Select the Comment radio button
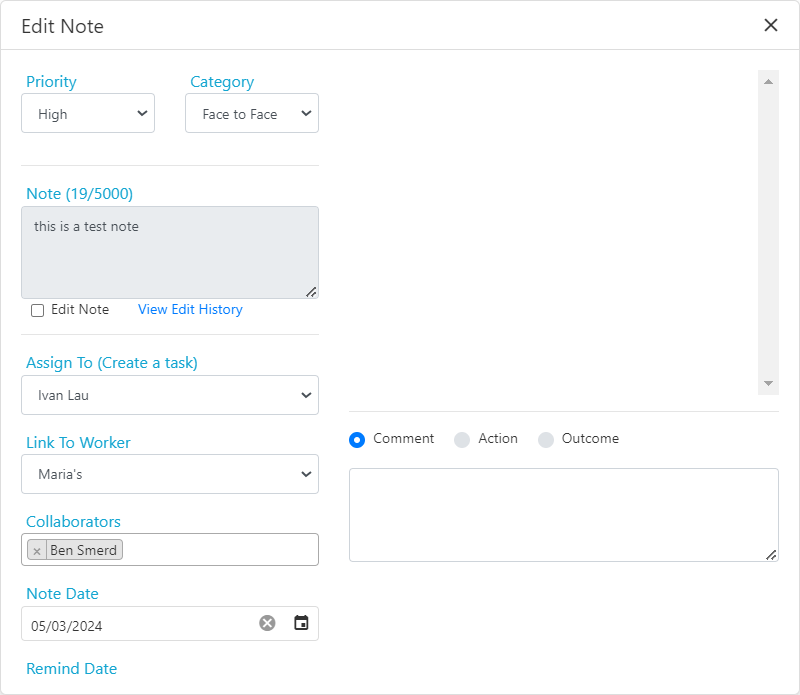Viewport: 800px width, 695px height. tap(357, 440)
